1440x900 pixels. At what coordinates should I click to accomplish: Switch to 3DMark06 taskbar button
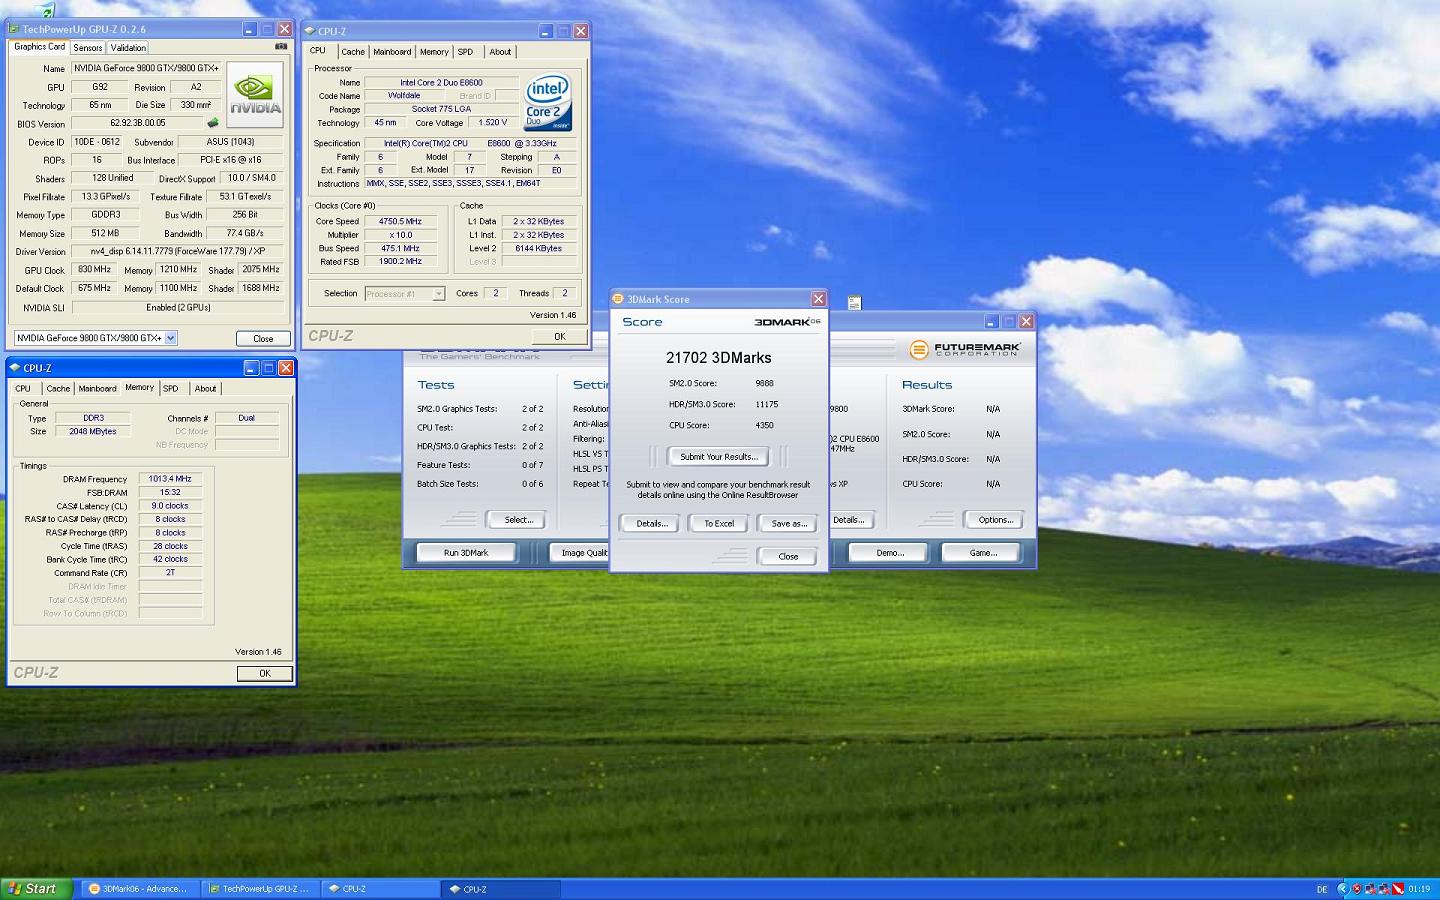(x=138, y=889)
